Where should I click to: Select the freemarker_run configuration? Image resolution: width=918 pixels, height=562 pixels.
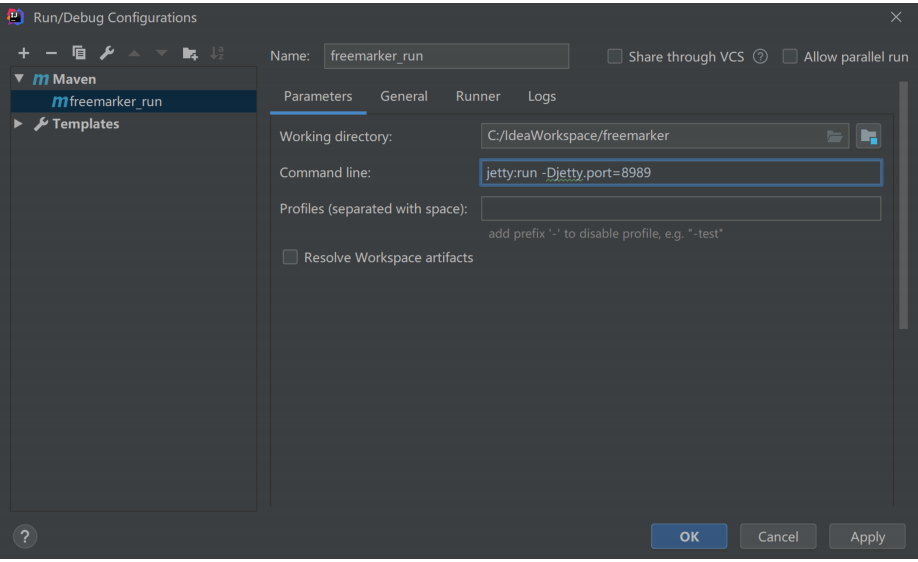click(133, 101)
